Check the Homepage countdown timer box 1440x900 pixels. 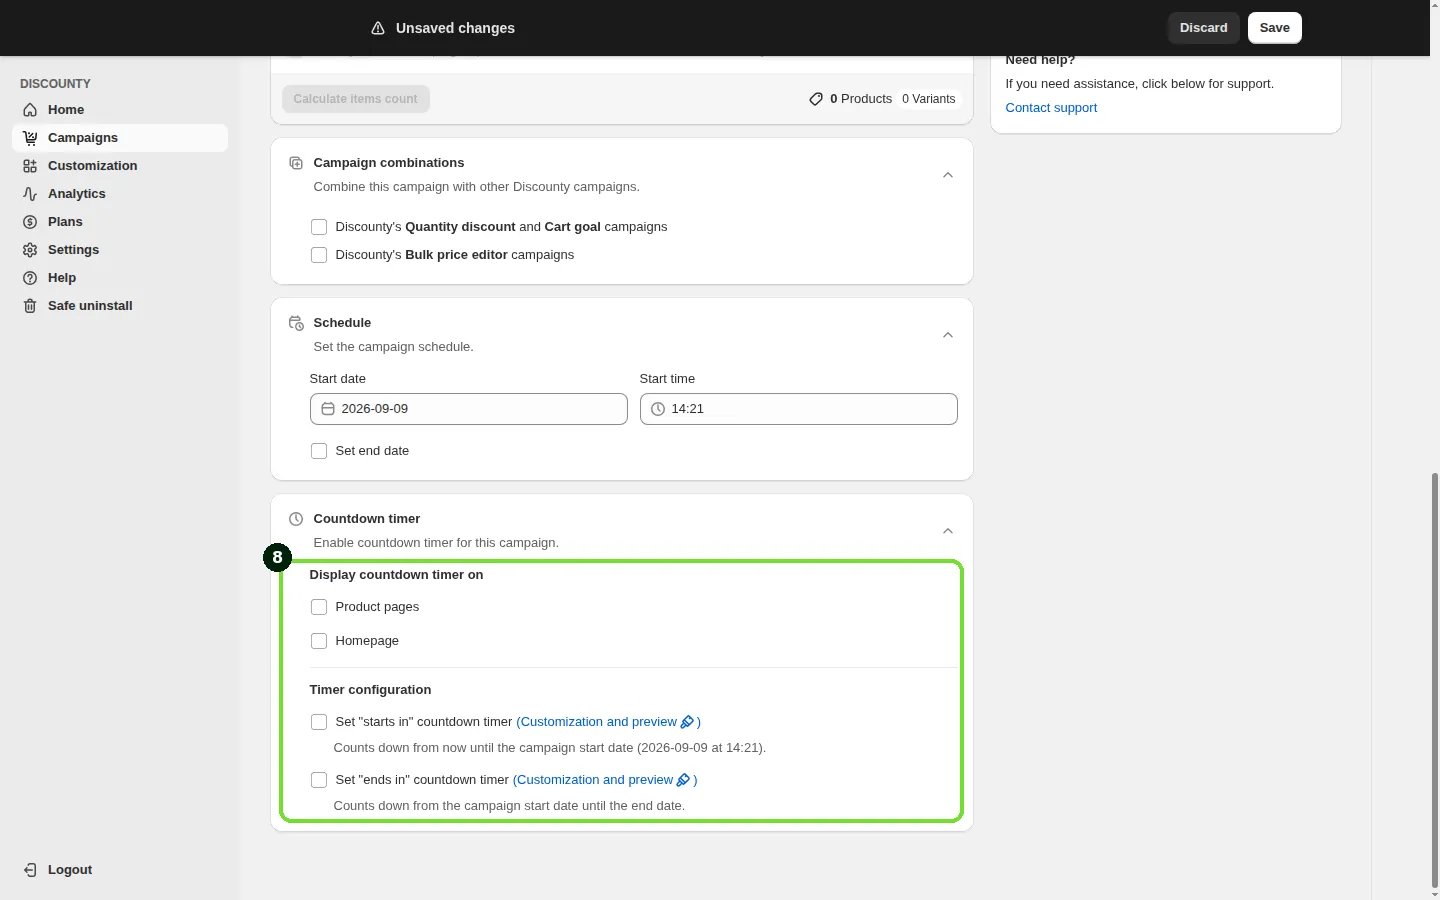(319, 641)
